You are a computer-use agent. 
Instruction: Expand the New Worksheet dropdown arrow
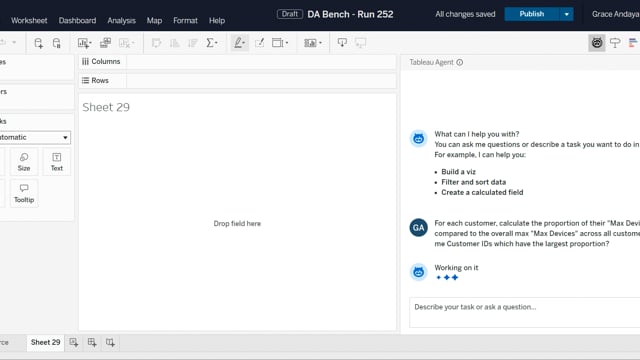click(x=90, y=43)
